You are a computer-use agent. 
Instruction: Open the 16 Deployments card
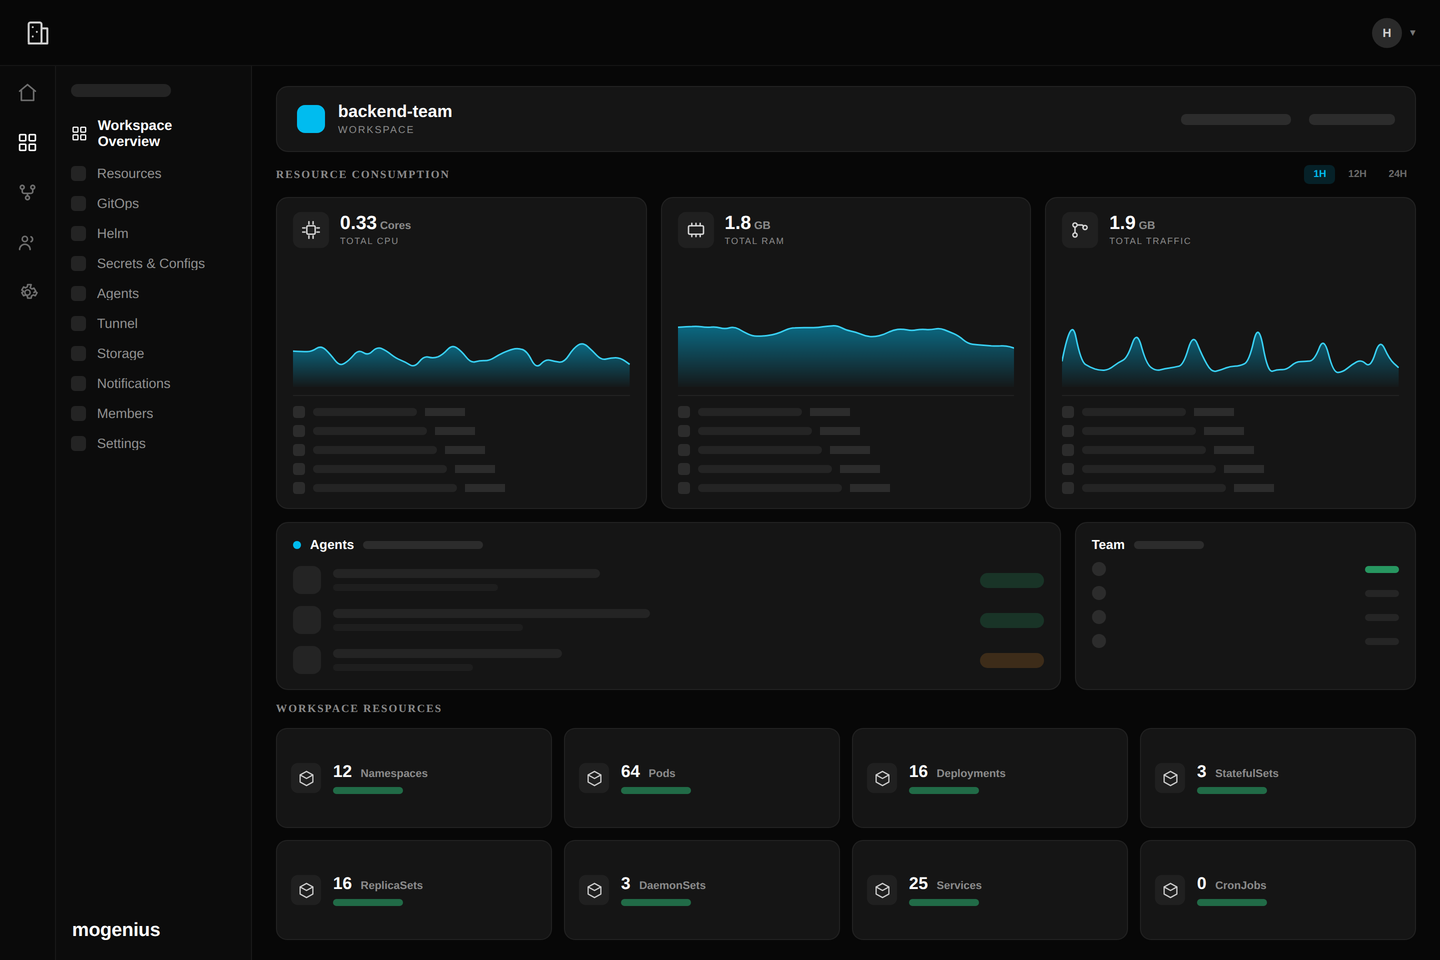[990, 778]
